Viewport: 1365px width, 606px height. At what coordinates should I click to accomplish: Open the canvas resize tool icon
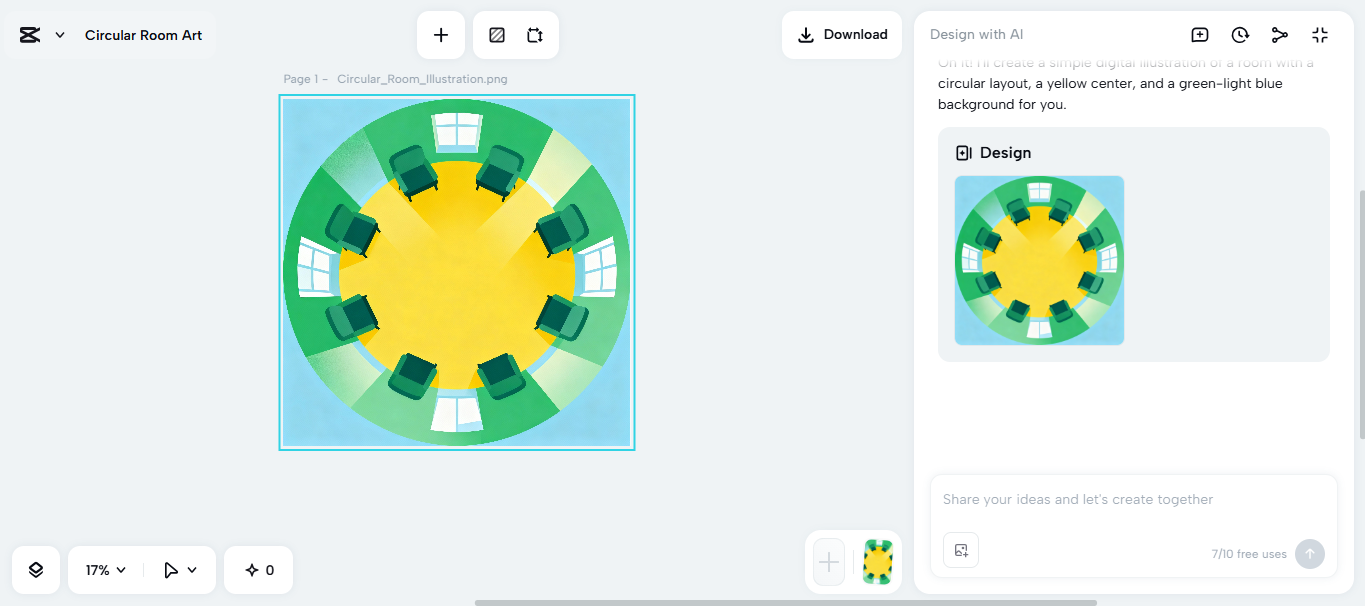(x=535, y=35)
